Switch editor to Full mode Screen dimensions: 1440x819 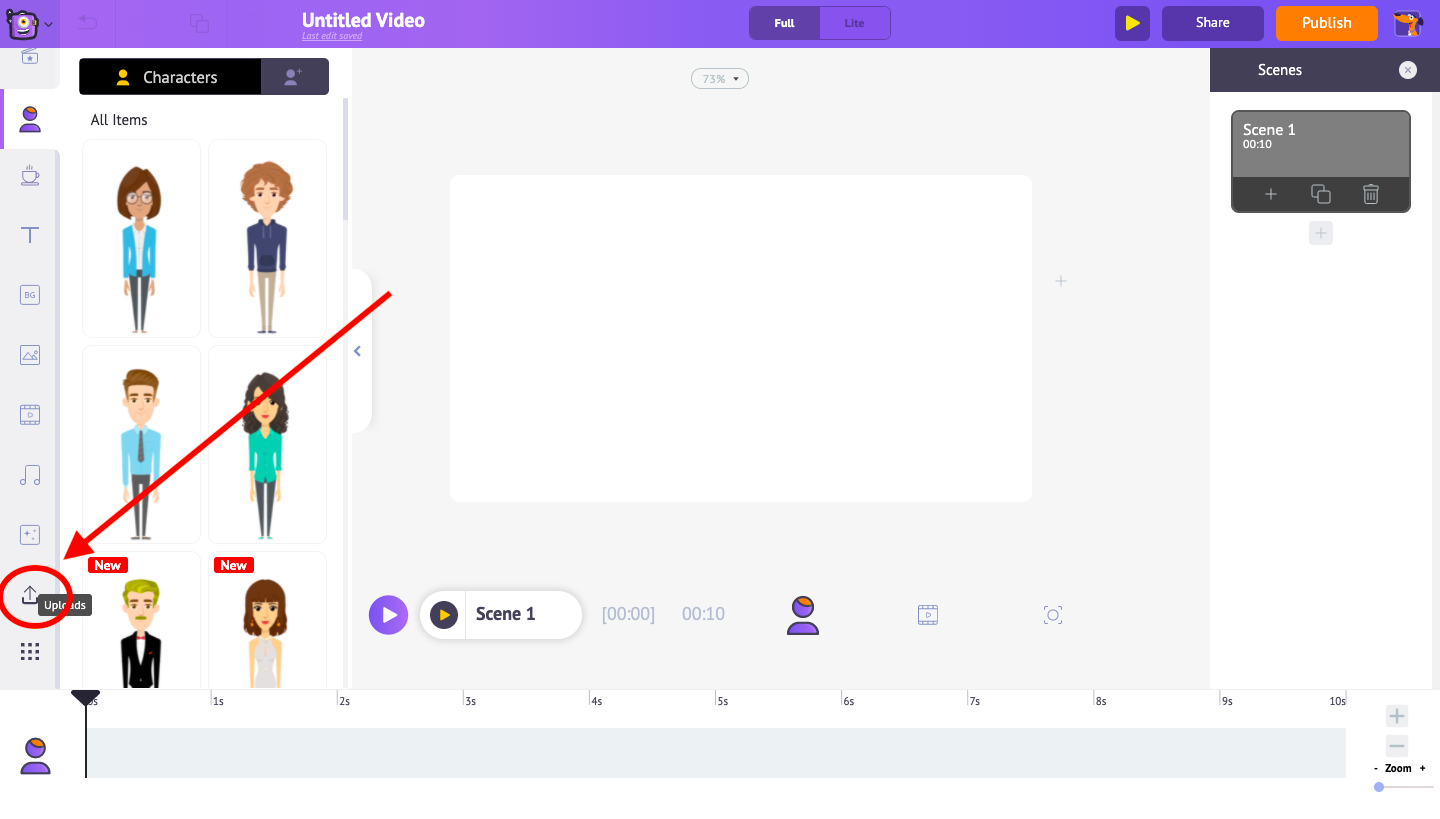[784, 23]
